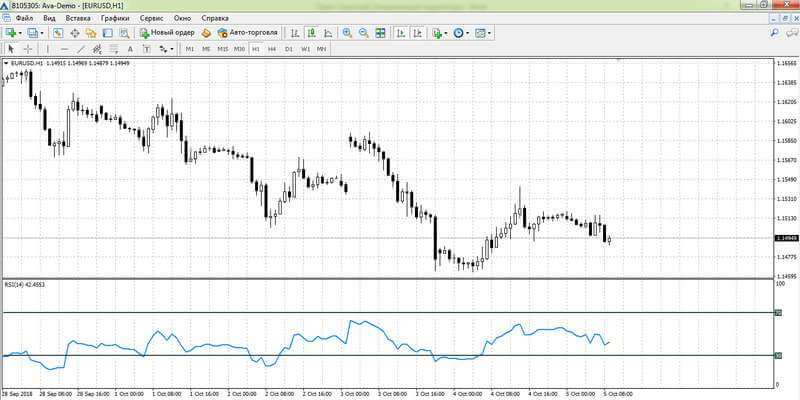Image resolution: width=800 pixels, height=400 pixels.
Task: Click the search magnifier icon
Action: pyautogui.click(x=774, y=33)
